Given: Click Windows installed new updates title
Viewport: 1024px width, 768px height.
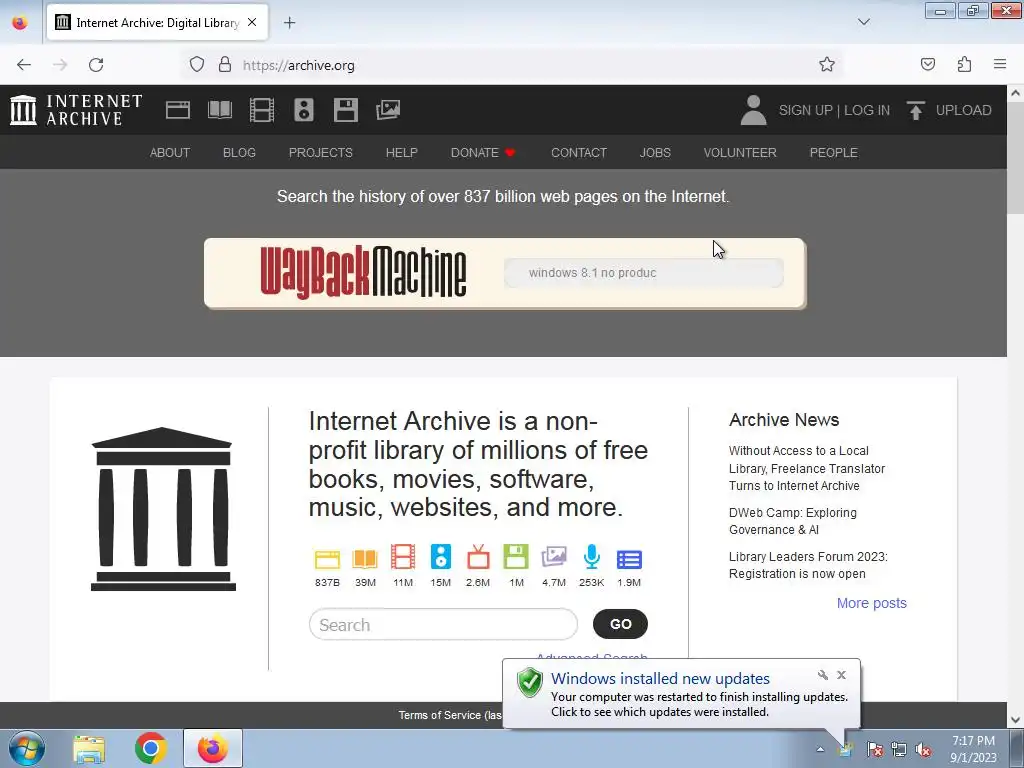Looking at the screenshot, I should (660, 679).
